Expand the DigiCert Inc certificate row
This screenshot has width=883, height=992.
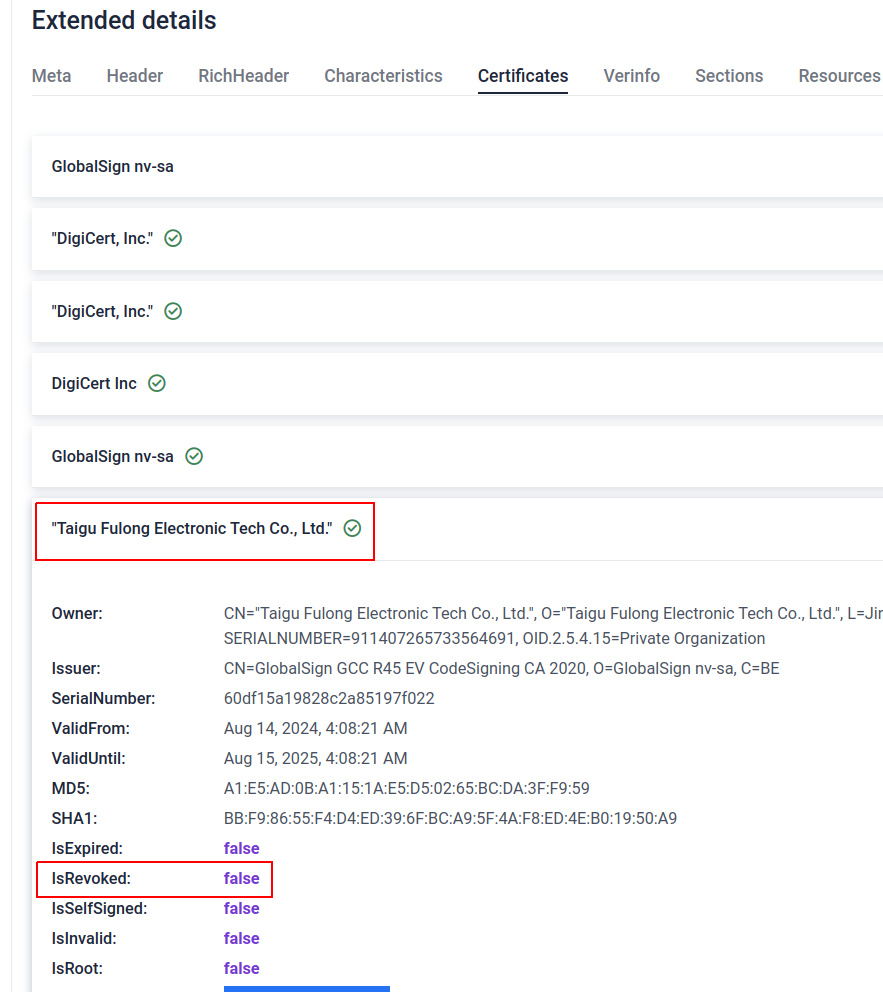pyautogui.click(x=457, y=383)
